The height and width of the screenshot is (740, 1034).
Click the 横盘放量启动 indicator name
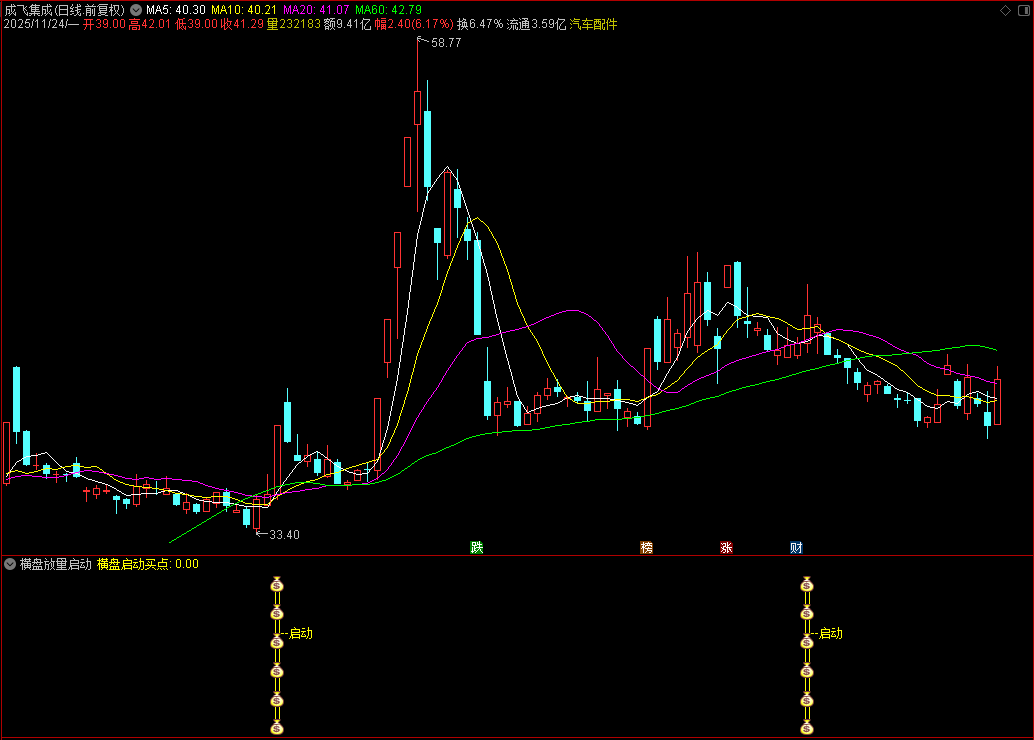click(55, 564)
